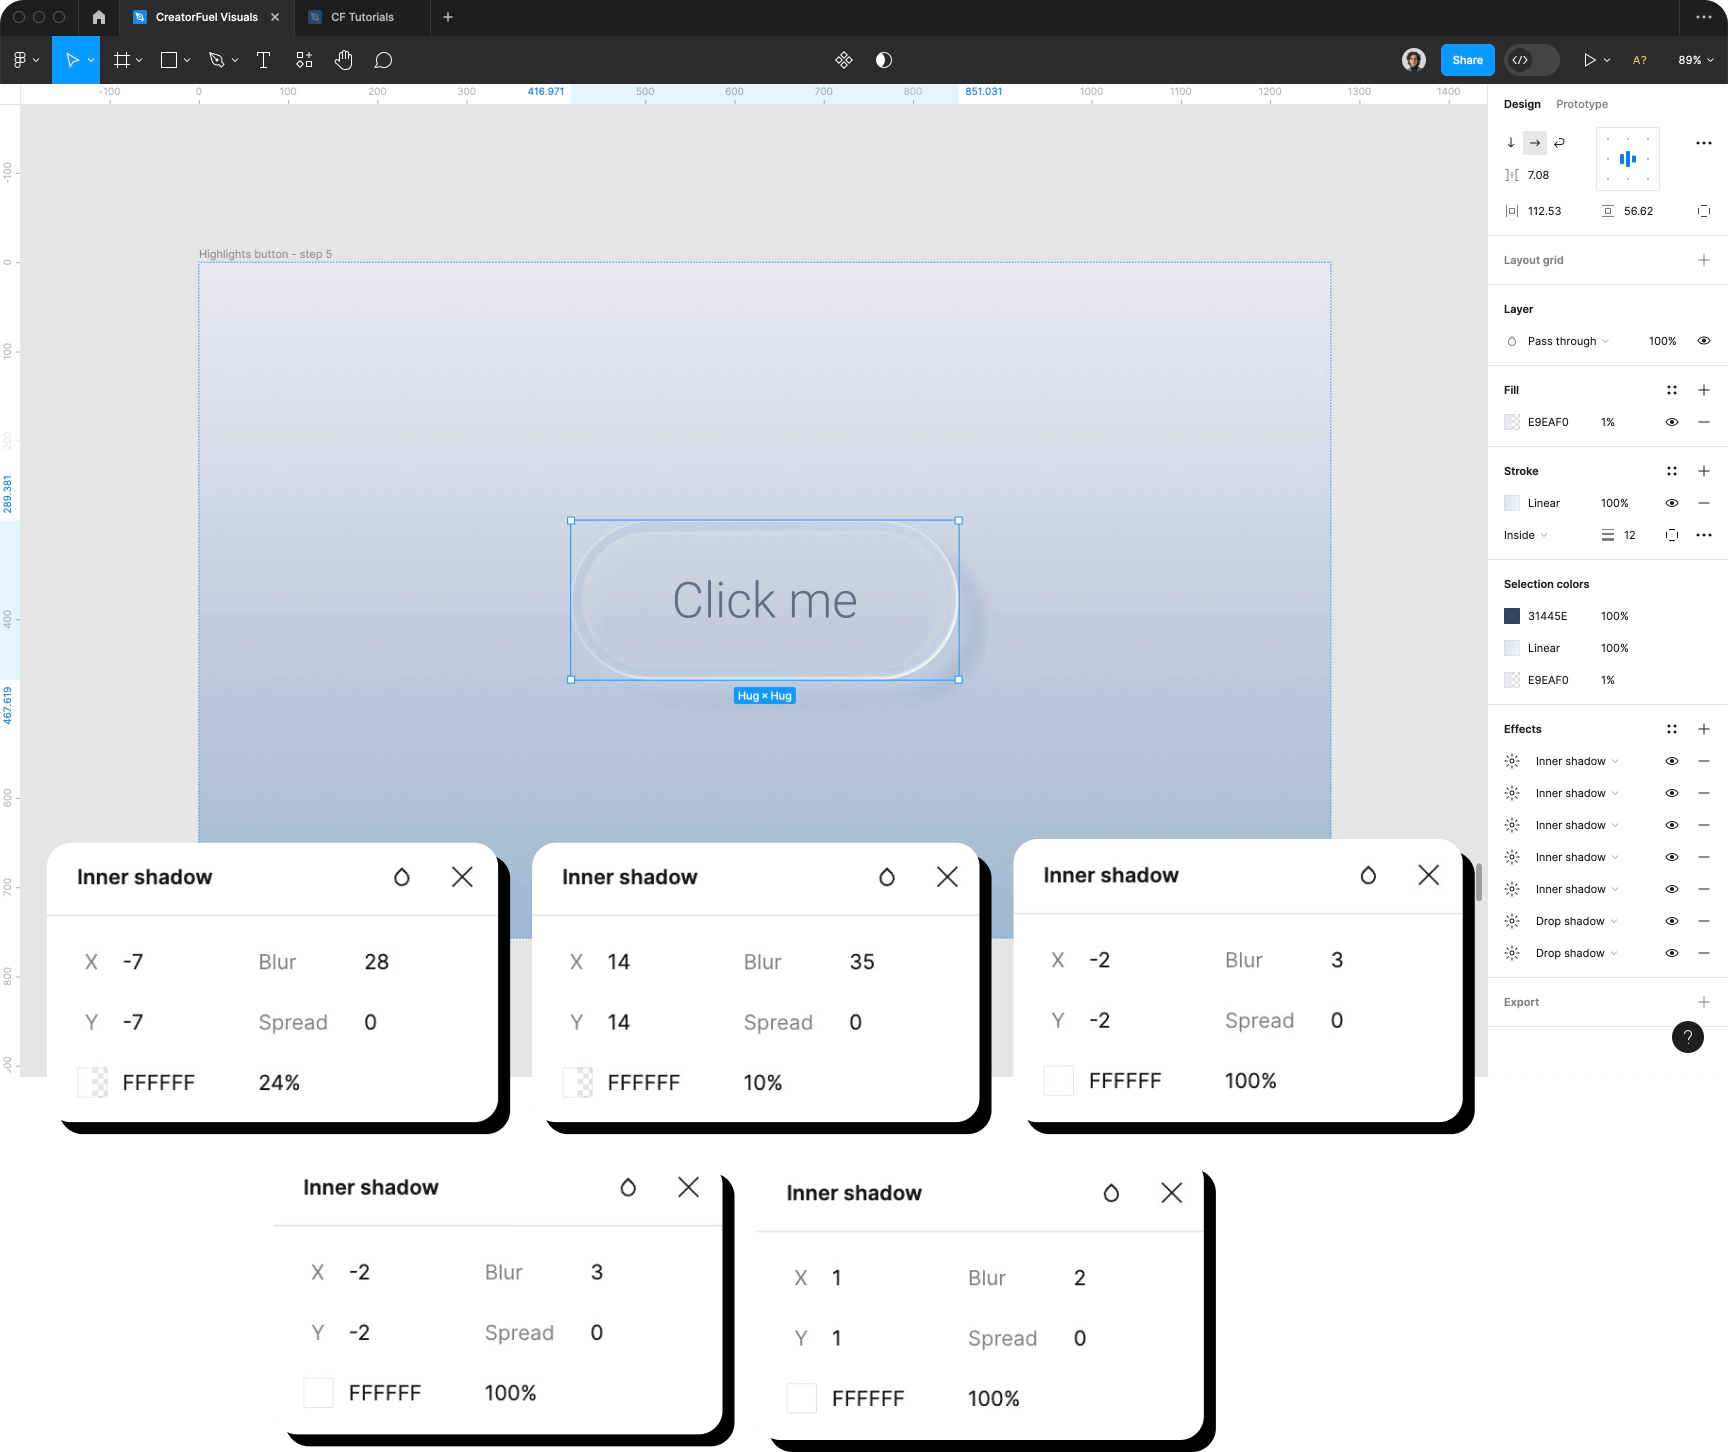Click the Share button
The width and height of the screenshot is (1728, 1452).
point(1466,60)
